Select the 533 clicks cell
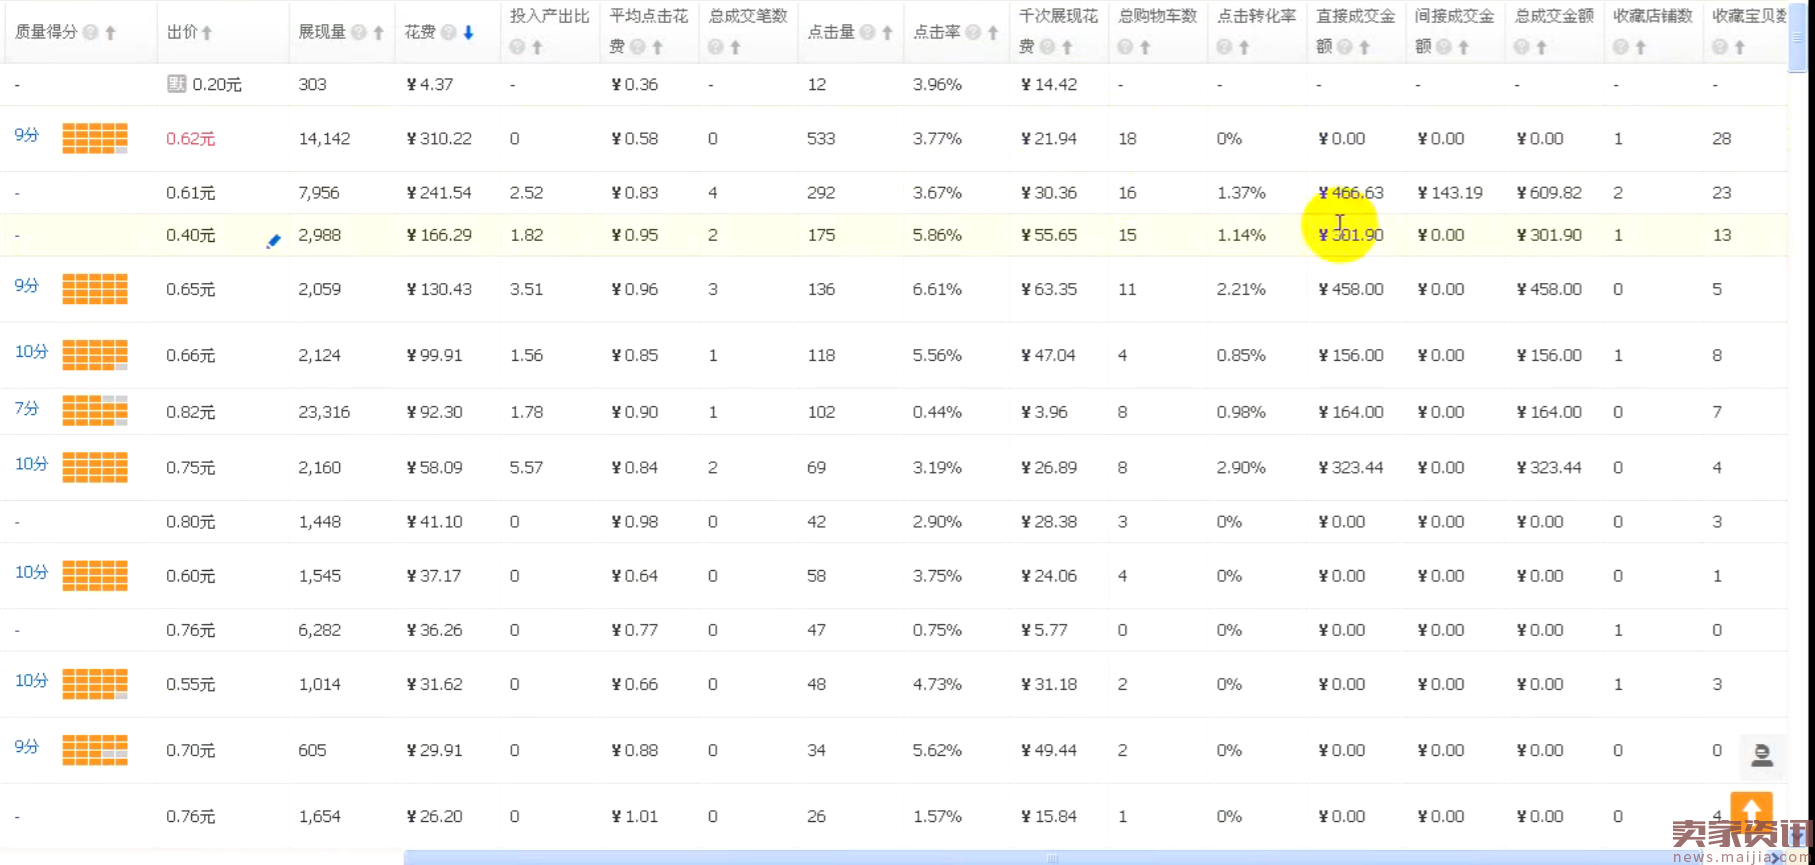 pyautogui.click(x=821, y=139)
